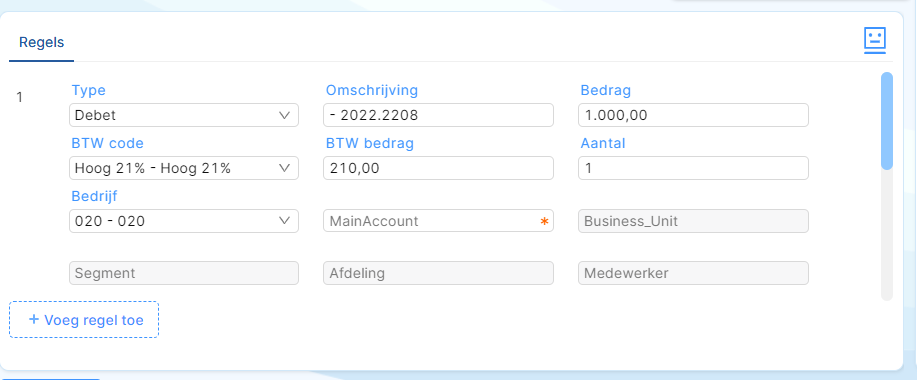Click the Voeg regel toe button
This screenshot has height=380, width=917.
[x=84, y=320]
